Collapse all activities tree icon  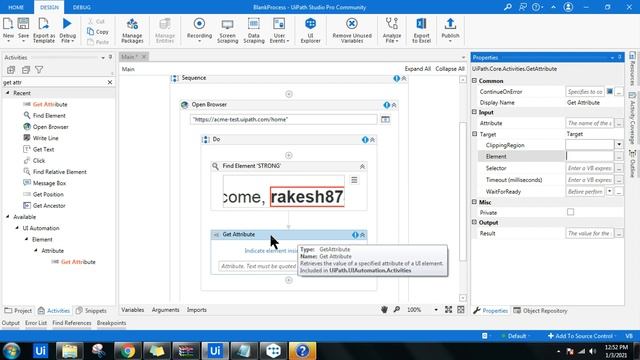pos(25,70)
